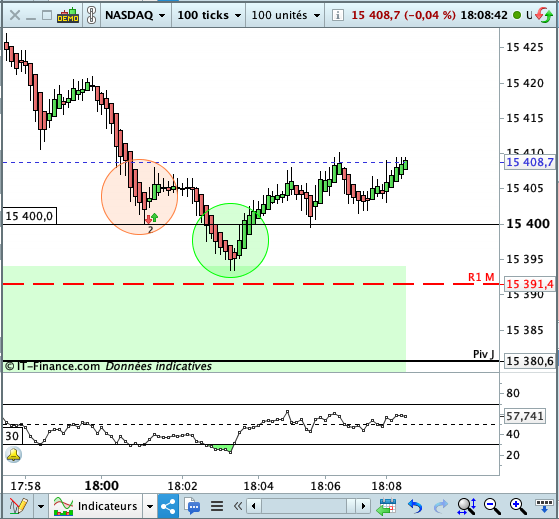Click the DEMO mode icon

click(68, 15)
